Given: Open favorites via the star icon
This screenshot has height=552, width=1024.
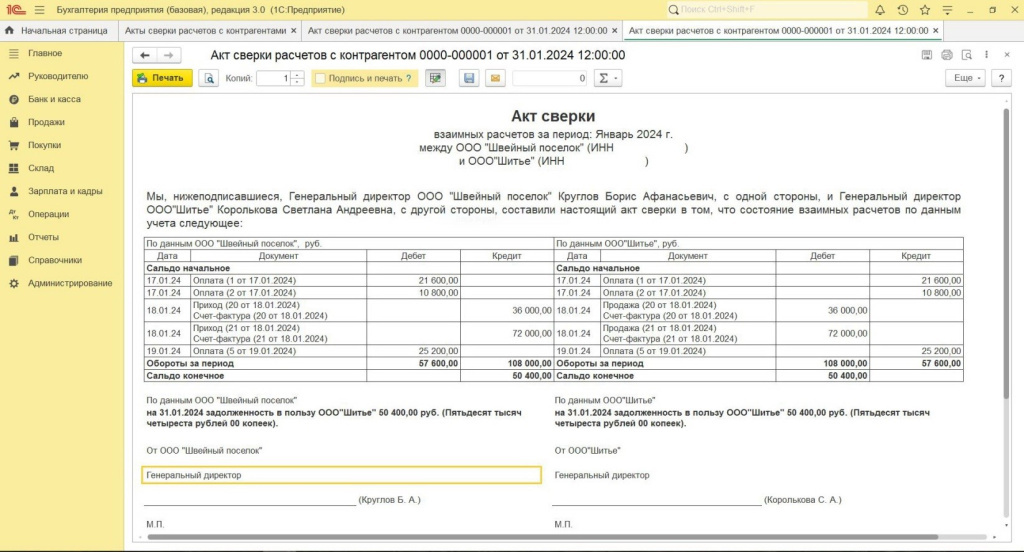Looking at the screenshot, I should pos(925,9).
